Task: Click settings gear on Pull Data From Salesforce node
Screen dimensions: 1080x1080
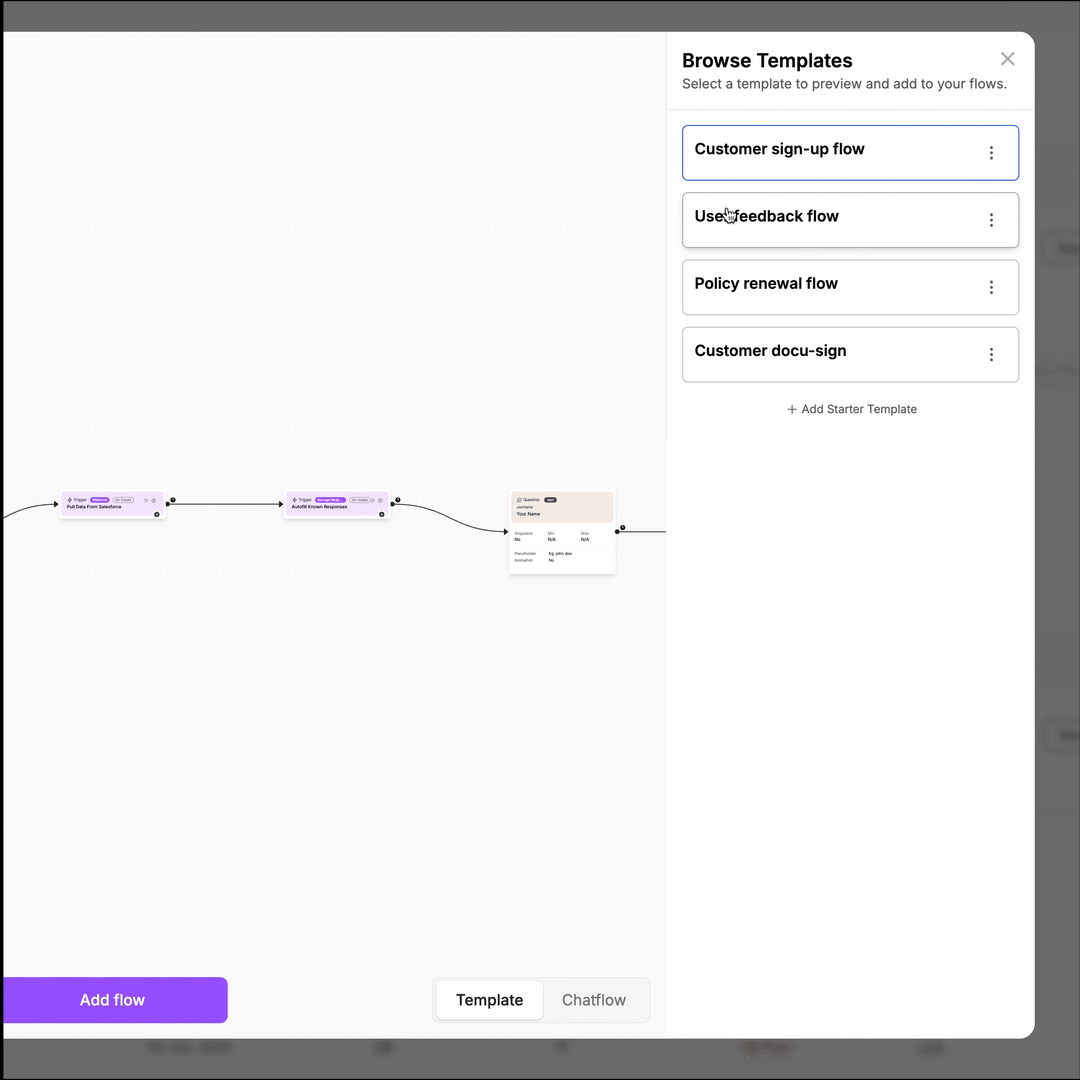Action: [154, 500]
